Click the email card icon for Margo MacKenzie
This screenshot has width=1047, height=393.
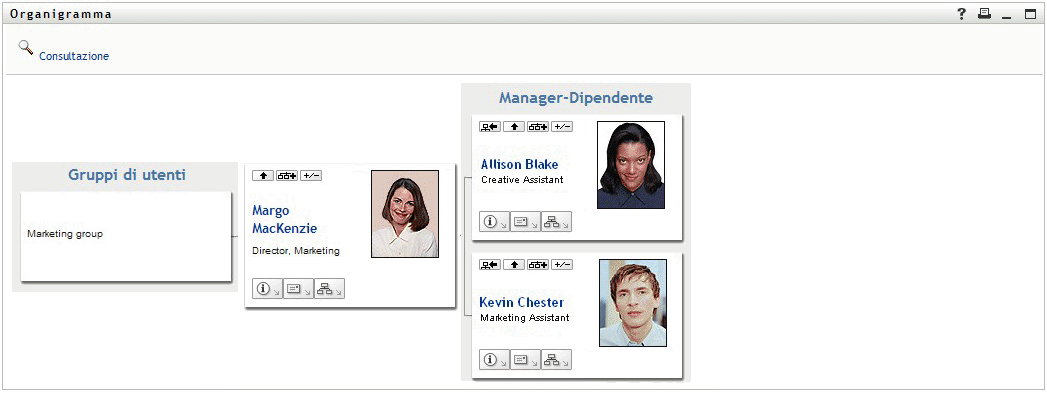pos(298,289)
